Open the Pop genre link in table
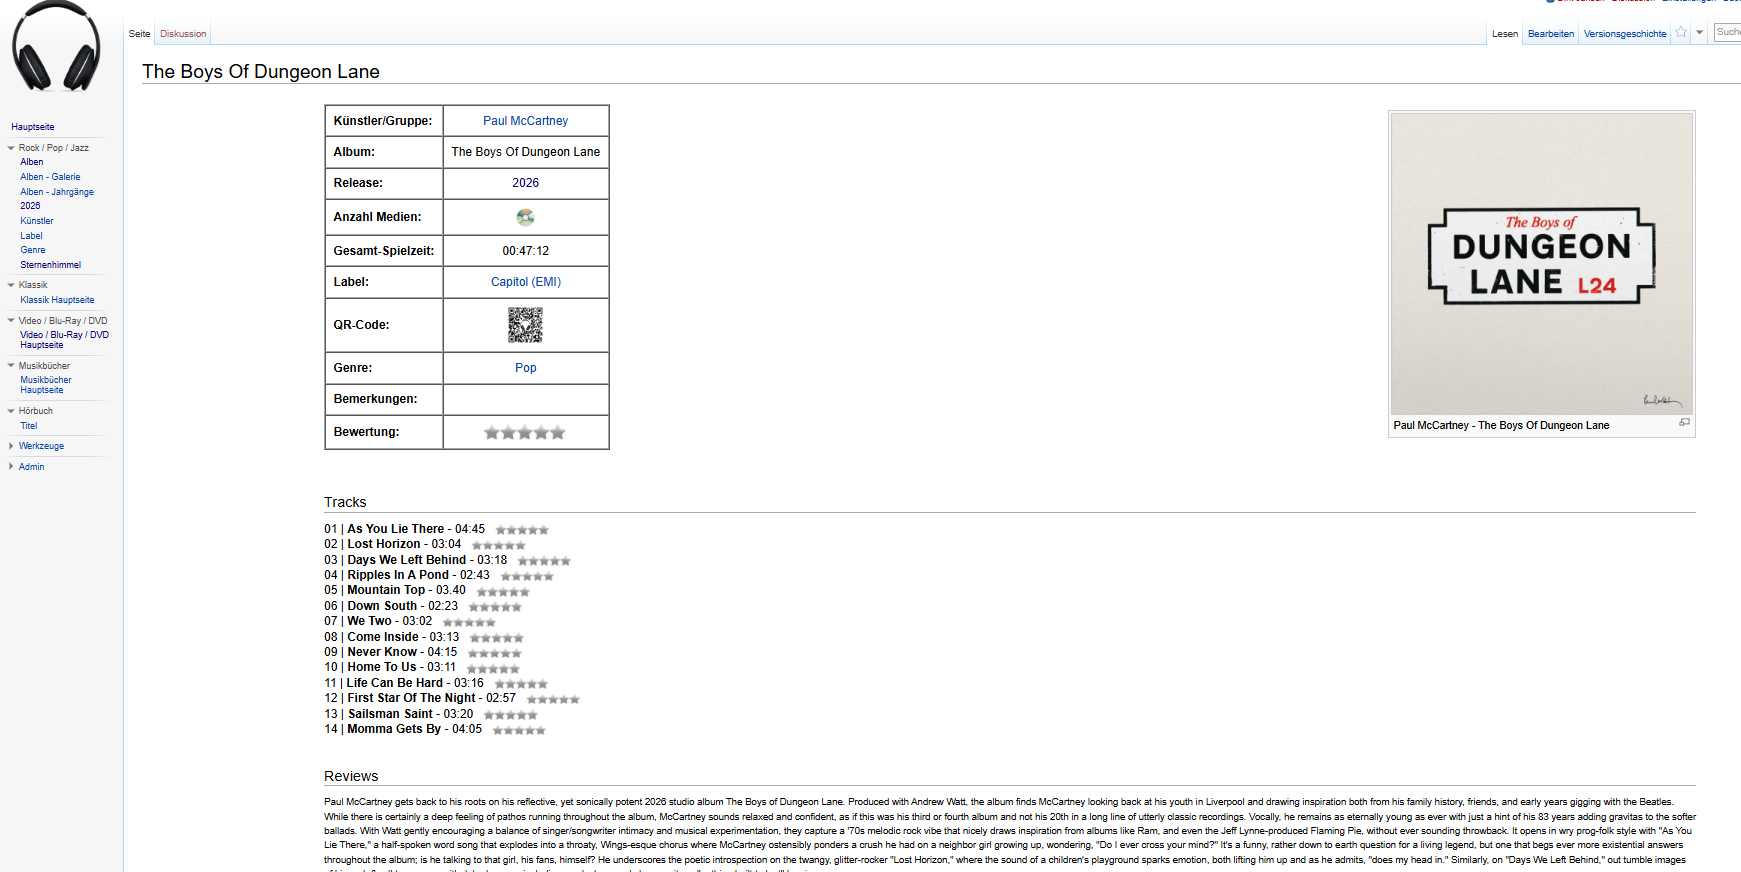The image size is (1741, 872). point(526,368)
